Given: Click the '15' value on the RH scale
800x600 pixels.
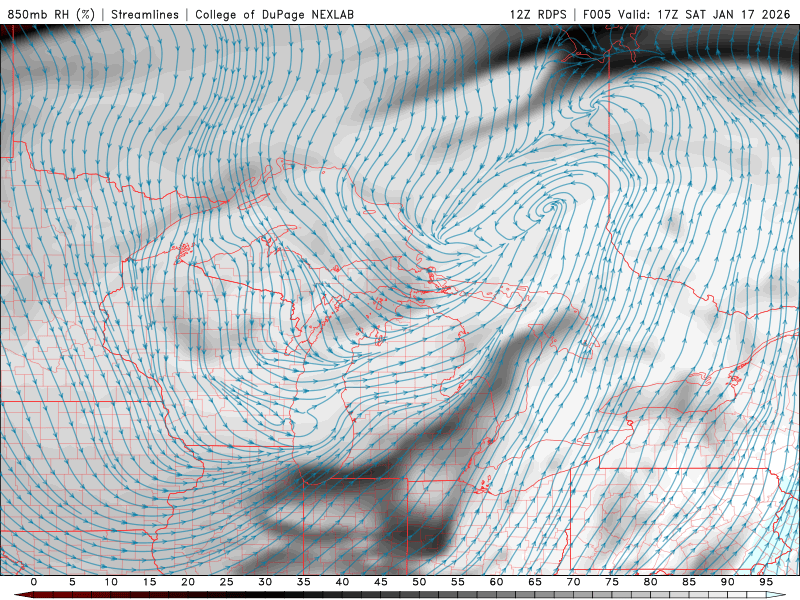Looking at the screenshot, I should 149,582.
